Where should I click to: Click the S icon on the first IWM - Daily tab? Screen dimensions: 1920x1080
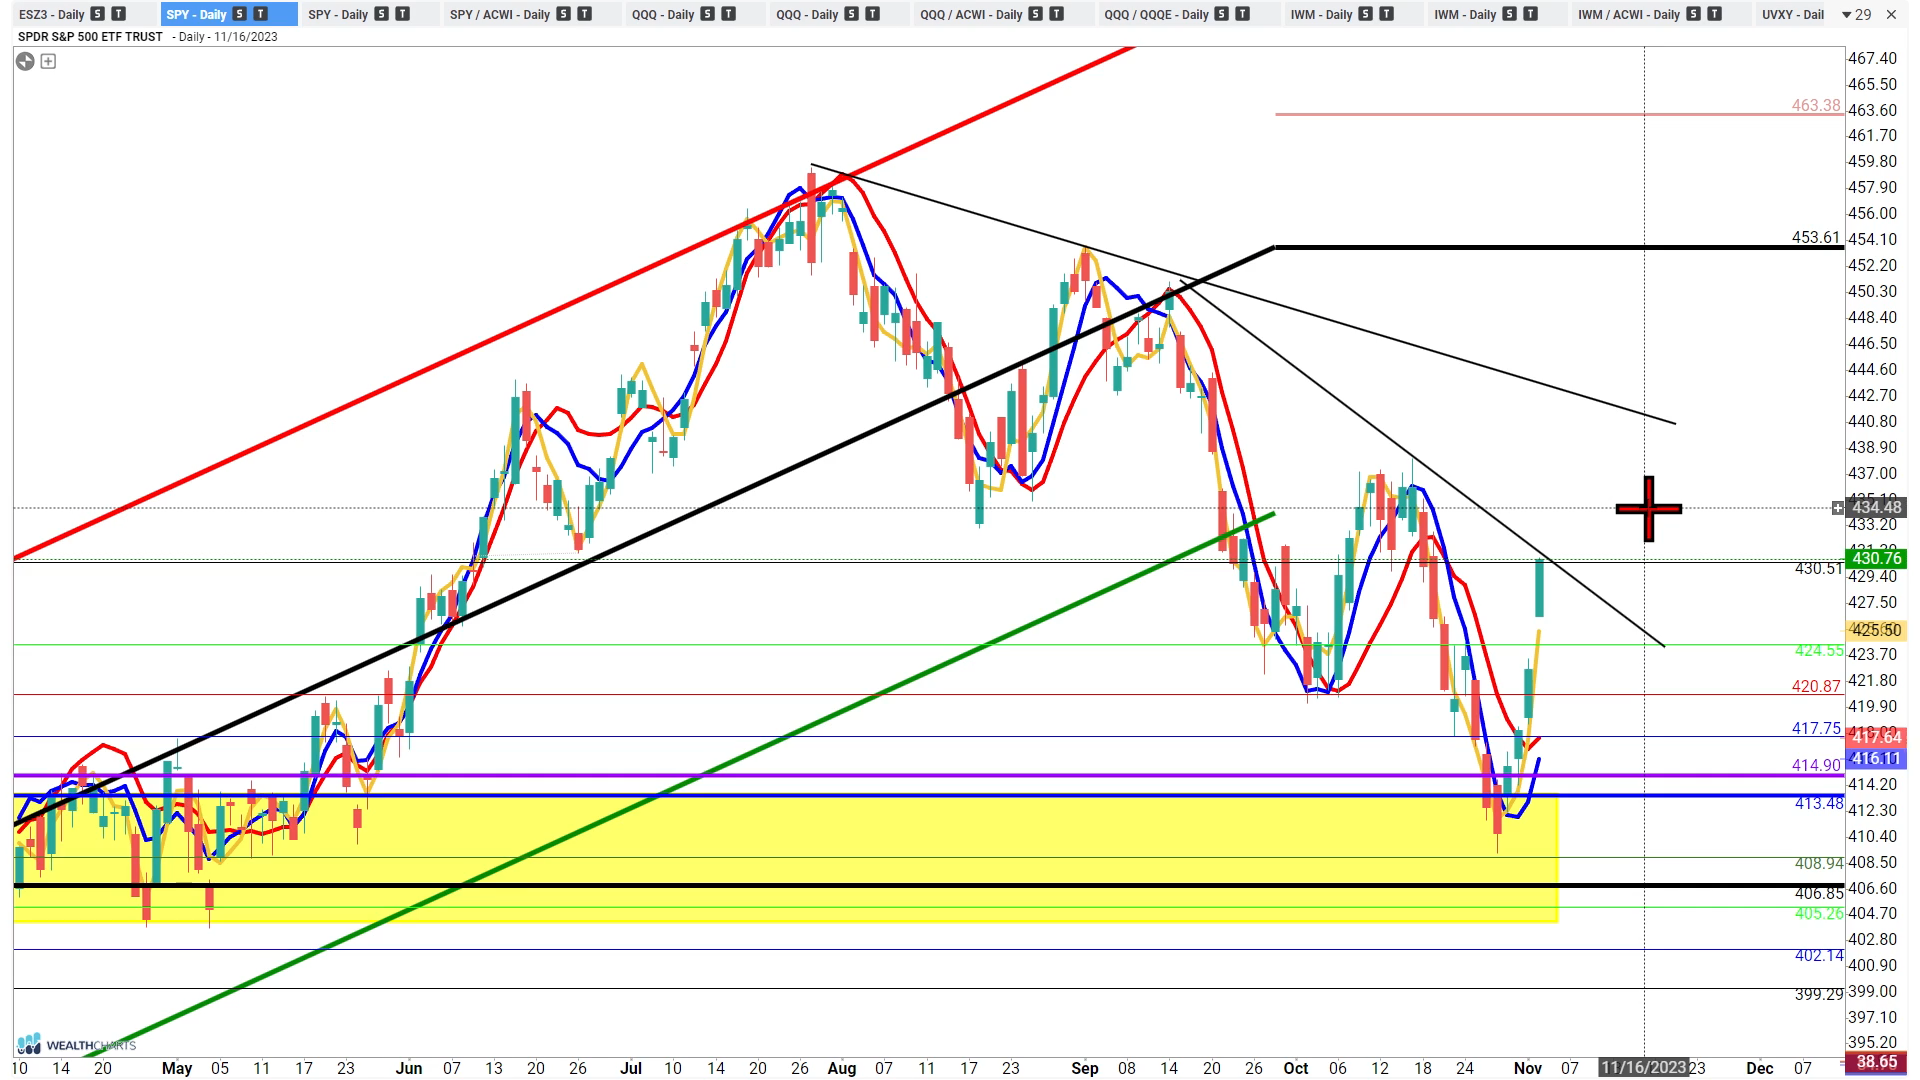tap(1366, 14)
